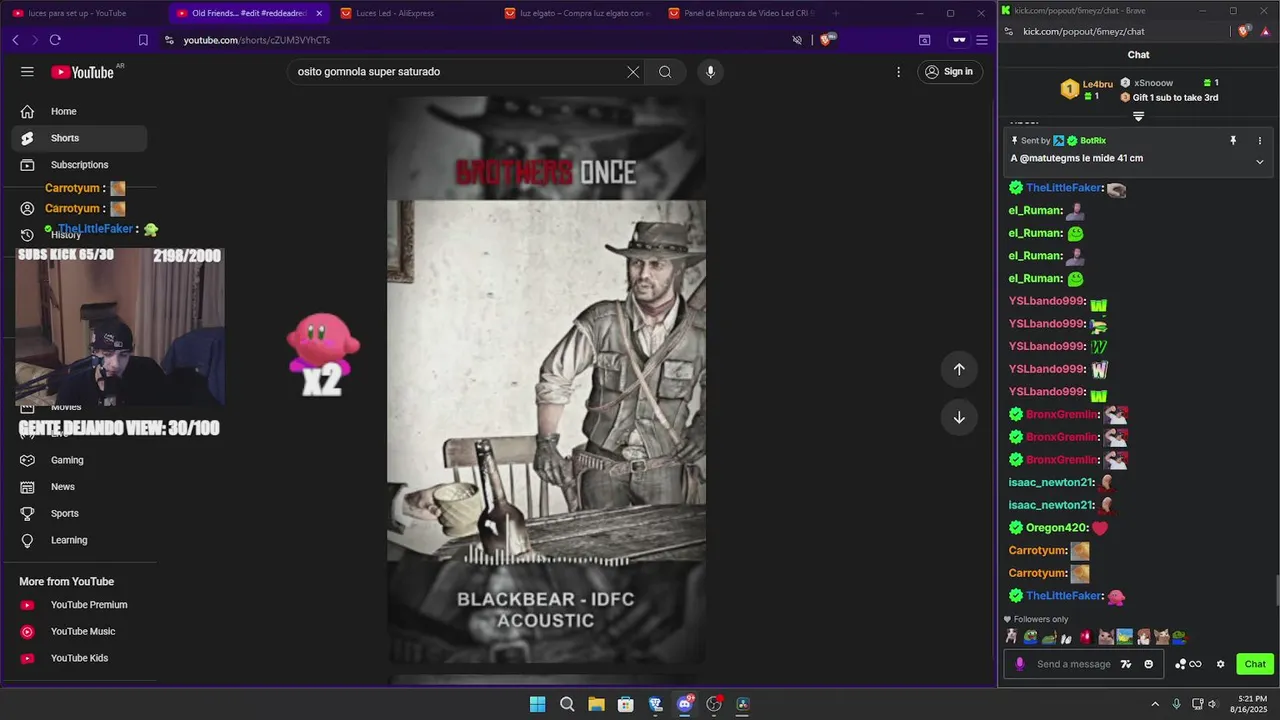Switch to 'luz elgato' browser tab
Viewport: 1280px width, 720px height.
coord(578,13)
